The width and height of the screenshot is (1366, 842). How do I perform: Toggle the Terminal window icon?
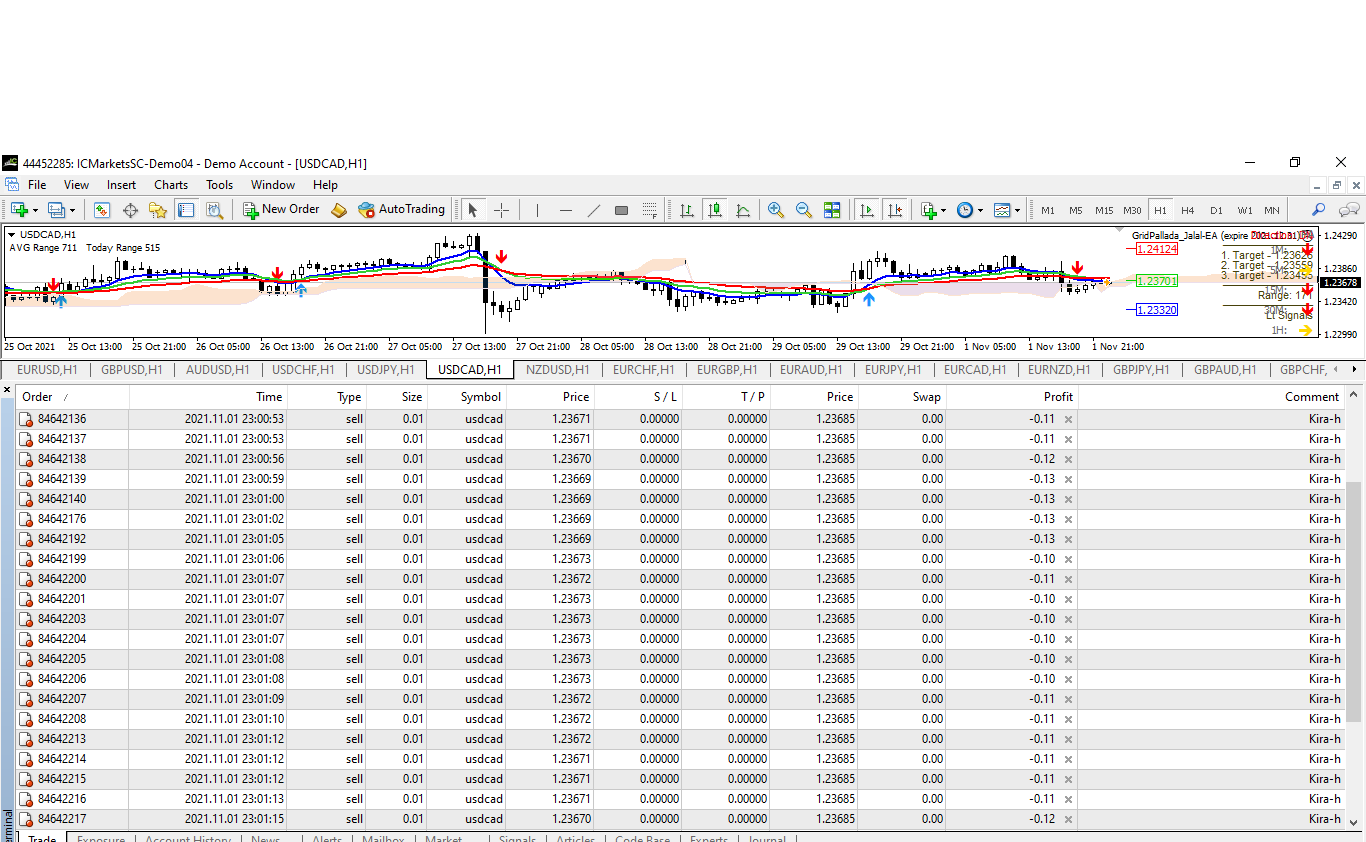(x=186, y=210)
